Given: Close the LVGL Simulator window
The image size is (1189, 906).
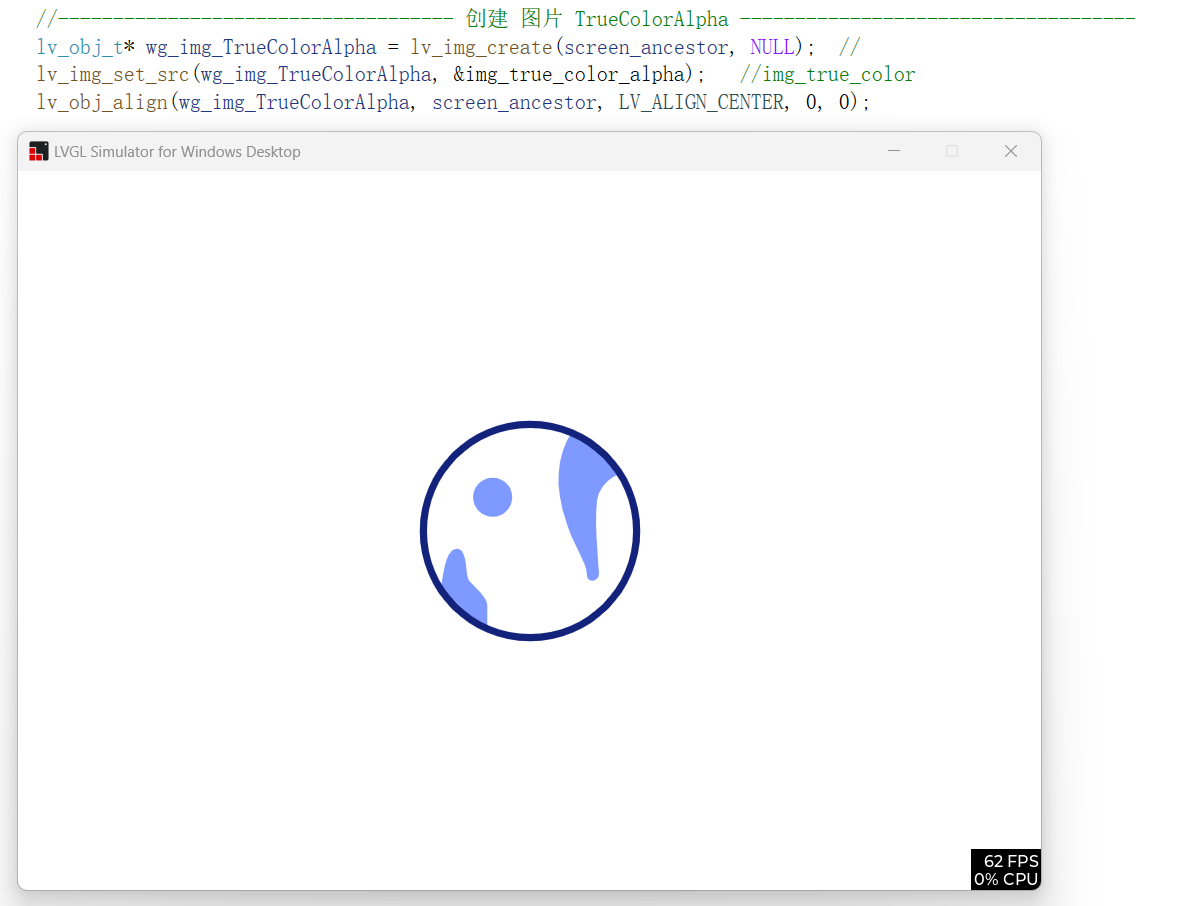Looking at the screenshot, I should point(1010,151).
